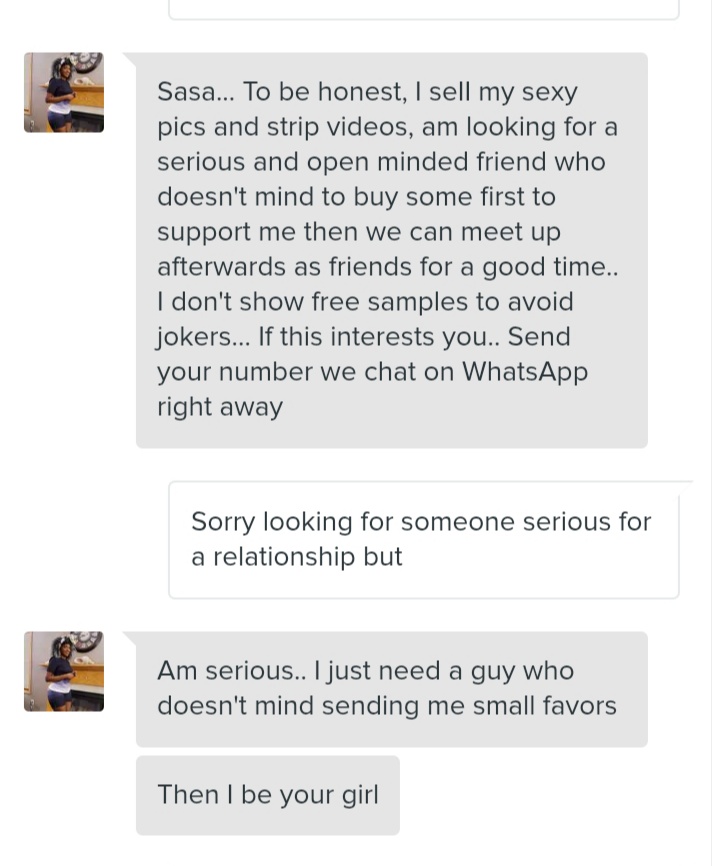
Task: Click the "pics and strip videos" line
Action: point(385,127)
